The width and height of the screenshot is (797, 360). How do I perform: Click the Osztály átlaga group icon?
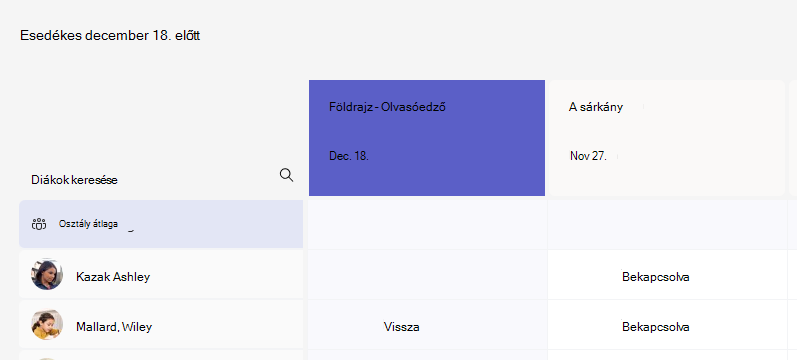39,224
